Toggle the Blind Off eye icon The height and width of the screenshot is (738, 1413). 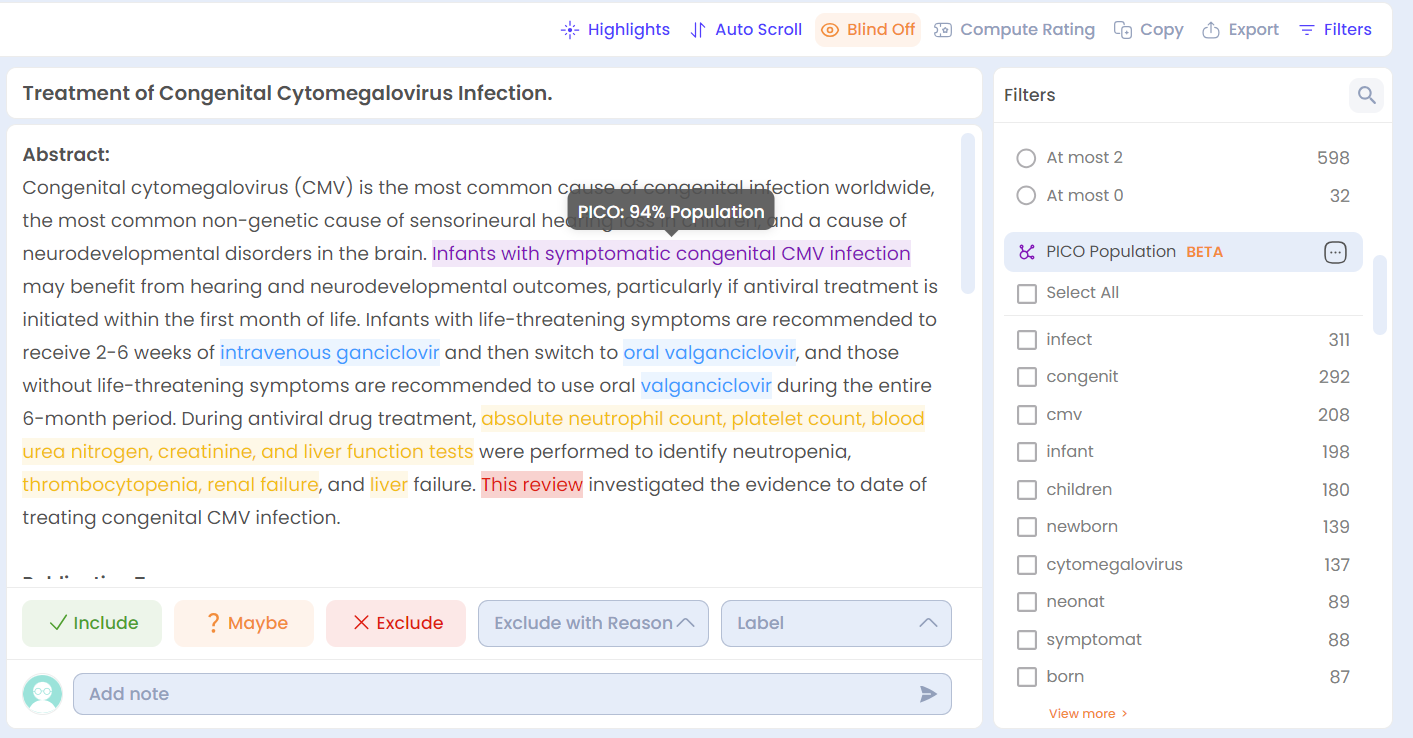click(831, 30)
